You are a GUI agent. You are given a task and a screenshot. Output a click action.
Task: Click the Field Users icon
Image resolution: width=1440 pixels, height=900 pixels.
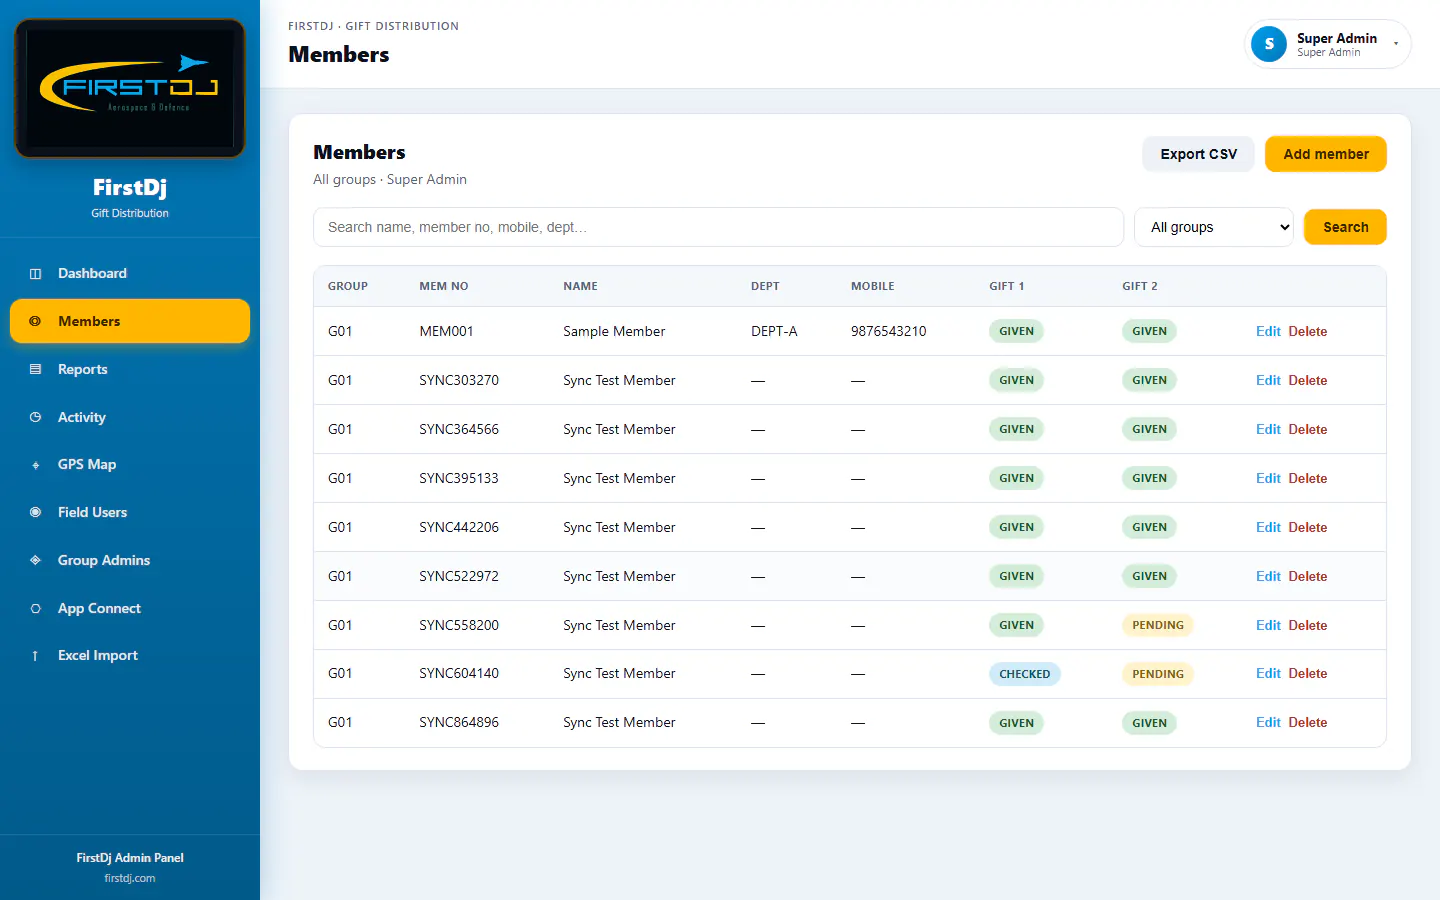pos(35,512)
